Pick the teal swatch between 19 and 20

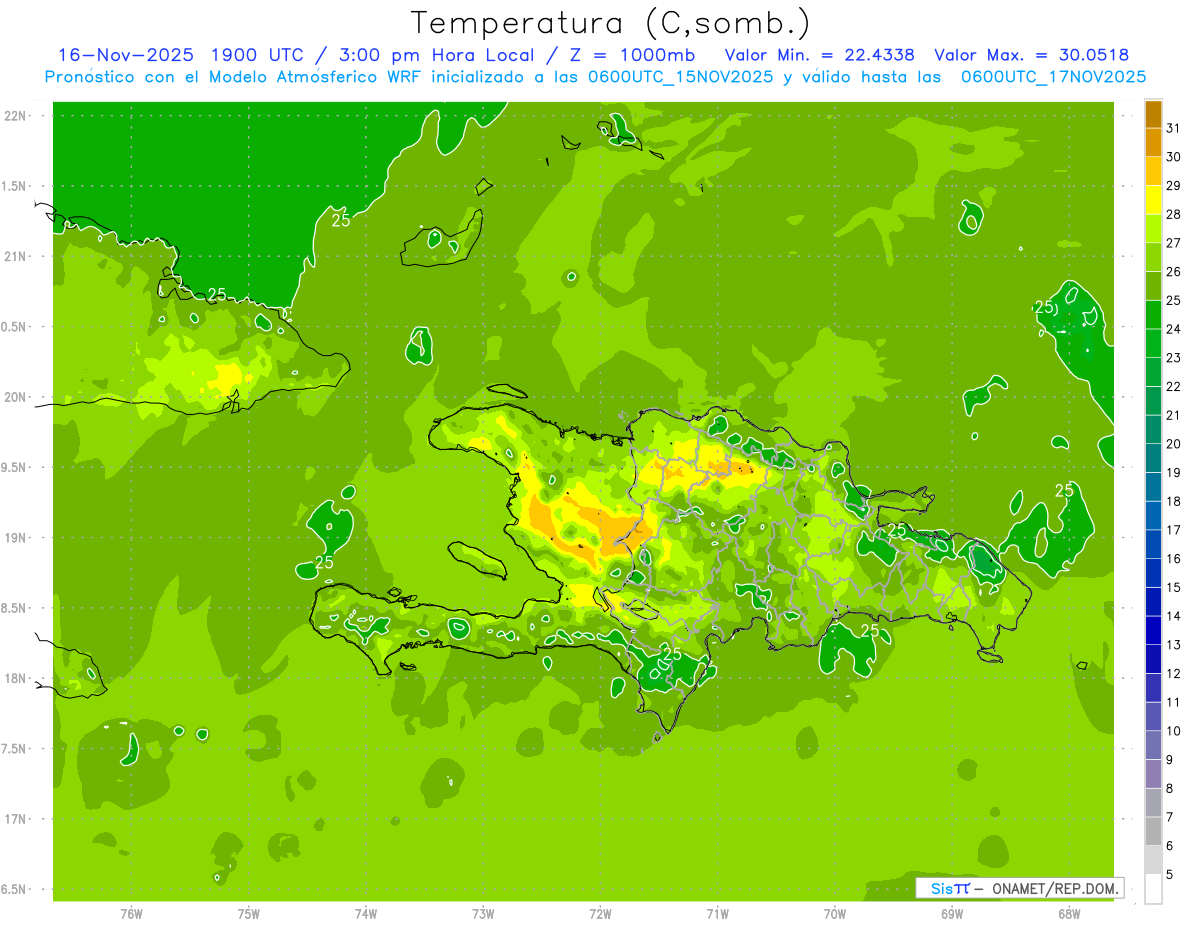click(1153, 458)
